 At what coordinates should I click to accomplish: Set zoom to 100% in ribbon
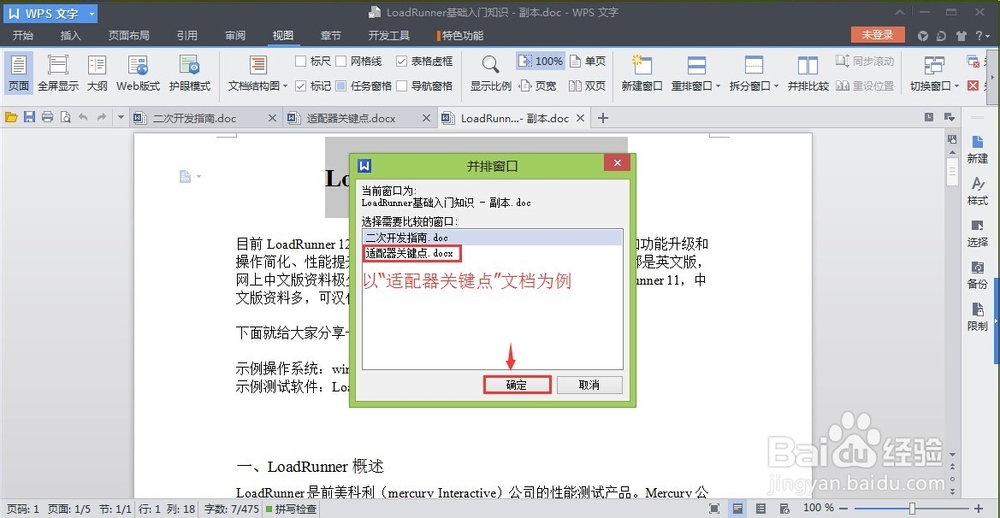540,61
